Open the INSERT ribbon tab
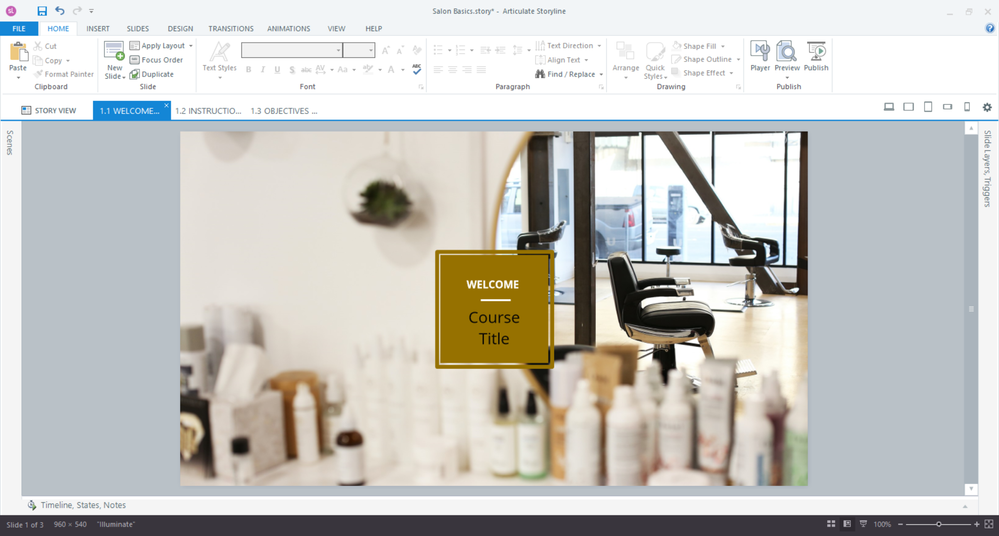999x536 pixels. click(98, 29)
